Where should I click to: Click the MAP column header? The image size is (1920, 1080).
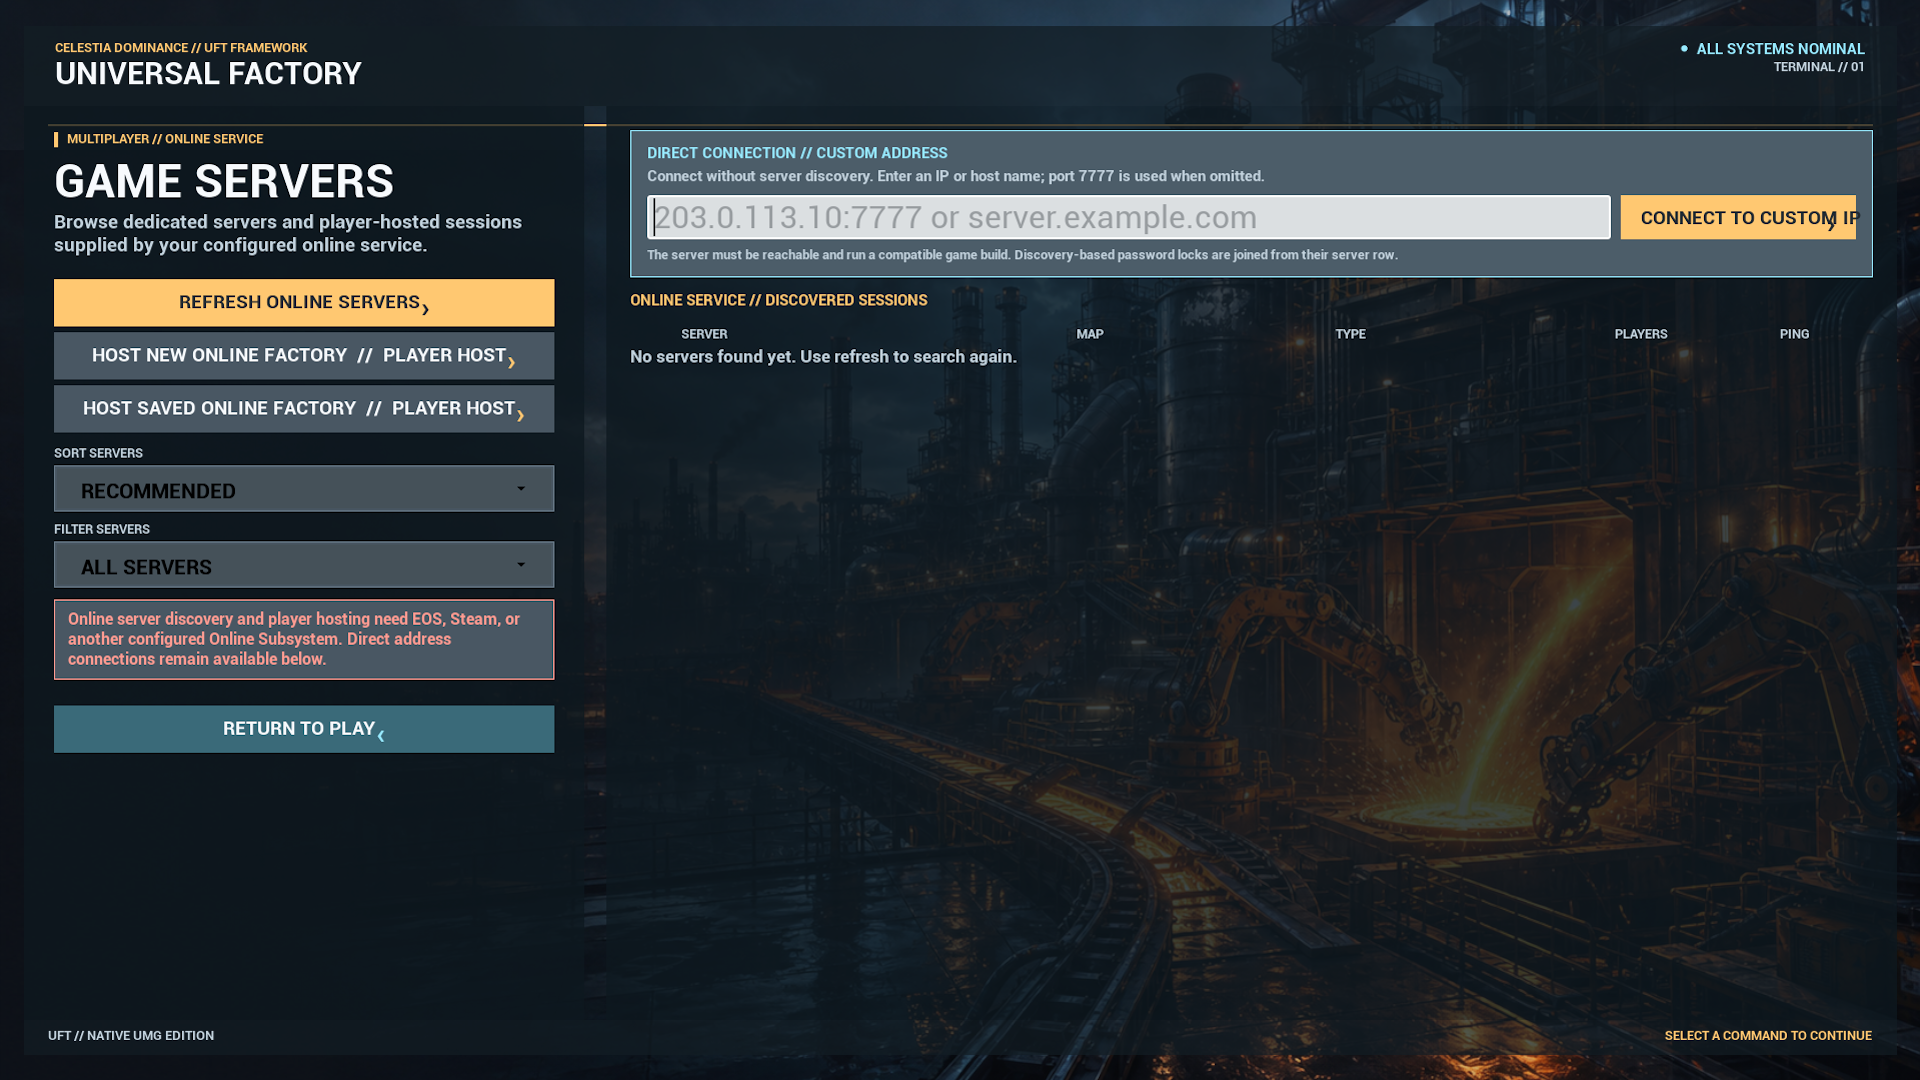click(1090, 334)
